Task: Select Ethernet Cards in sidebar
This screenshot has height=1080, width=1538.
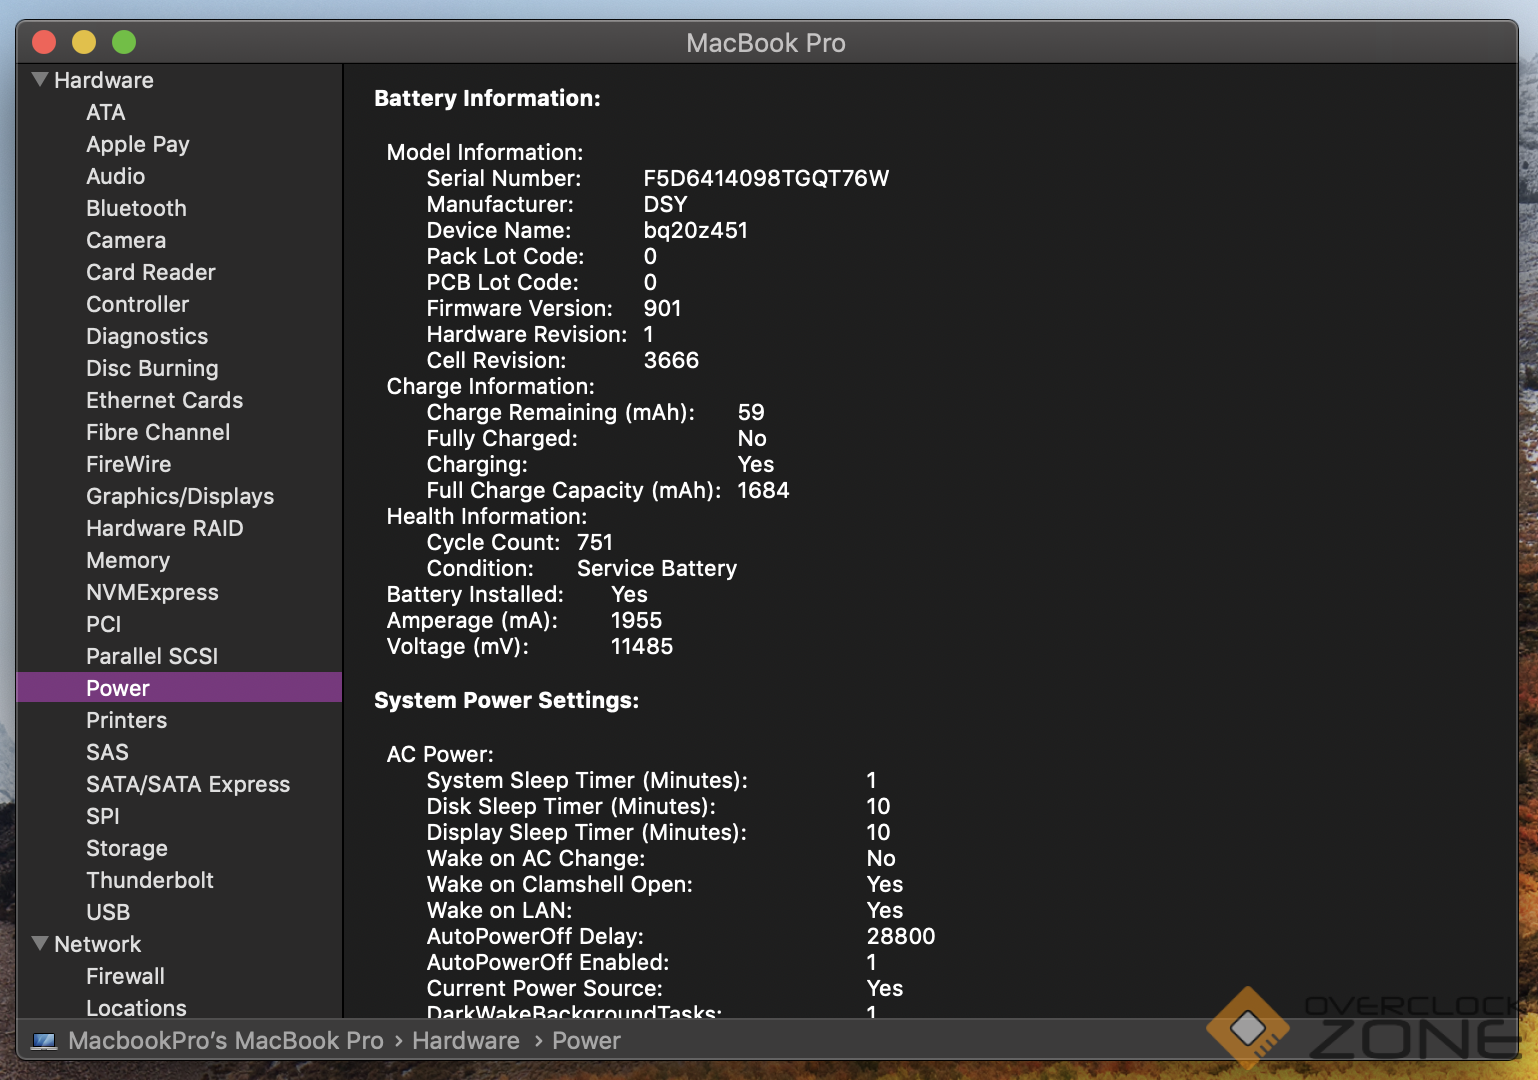Action: 165,400
